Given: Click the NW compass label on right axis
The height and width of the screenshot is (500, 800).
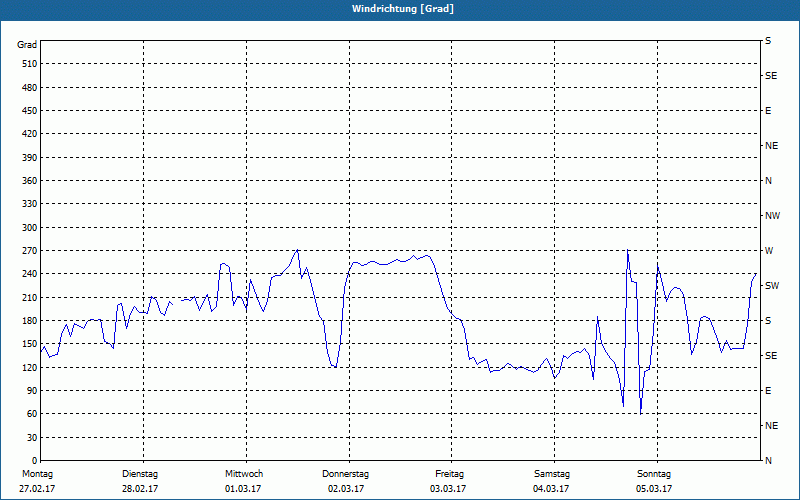Looking at the screenshot, I should point(772,216).
